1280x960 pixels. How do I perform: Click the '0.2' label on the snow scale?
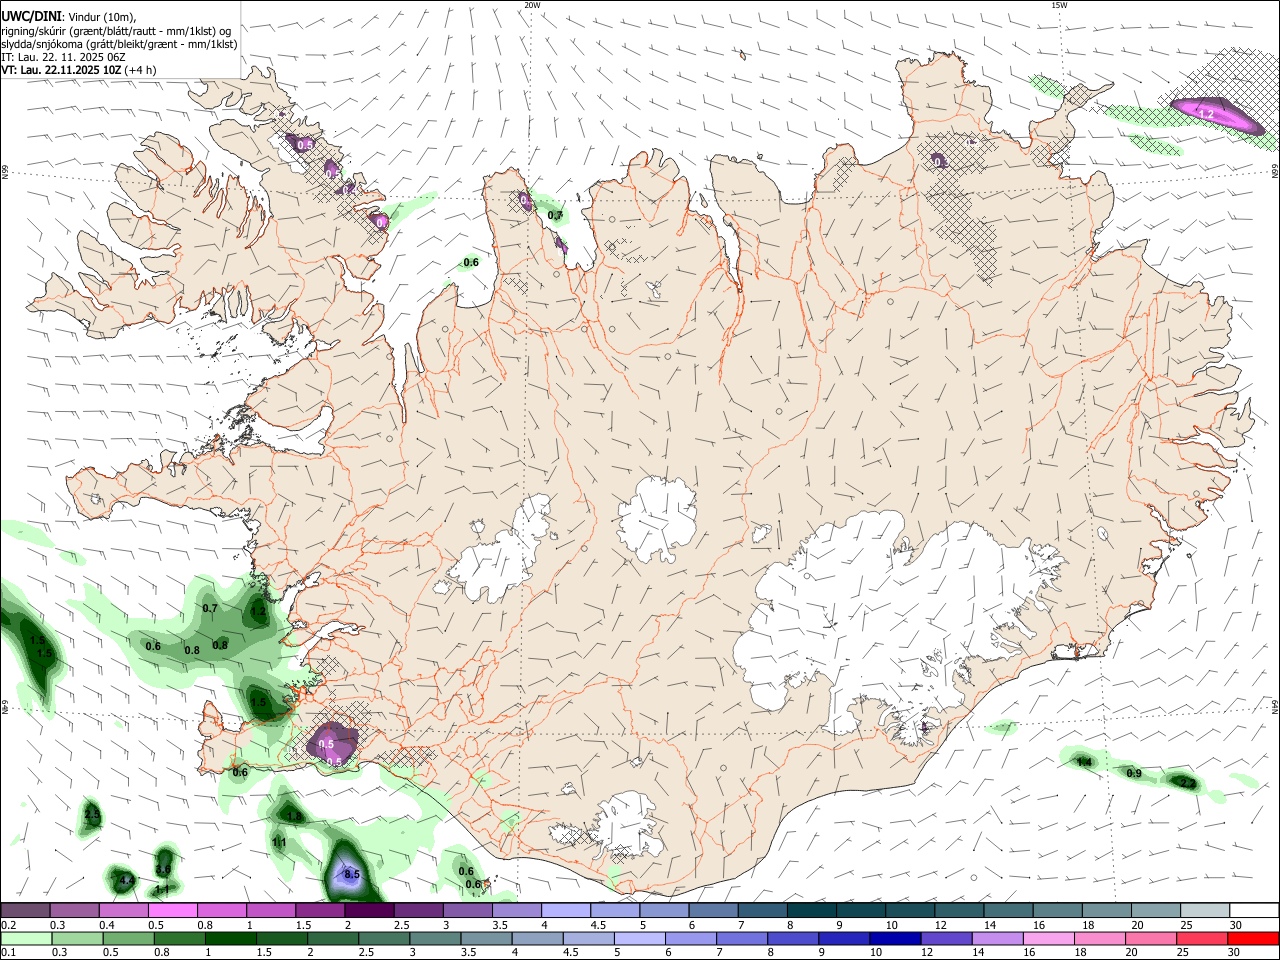[8, 925]
